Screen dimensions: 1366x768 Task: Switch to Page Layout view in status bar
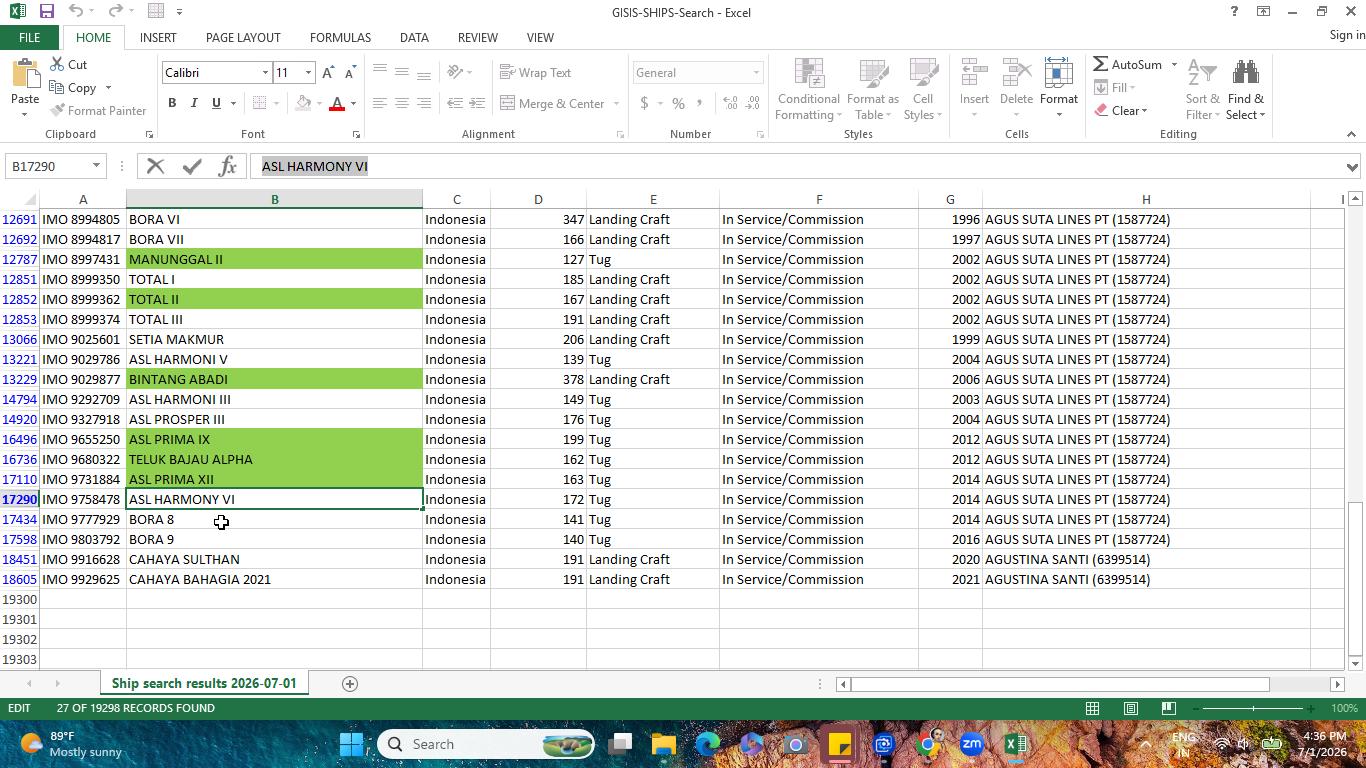click(1130, 708)
